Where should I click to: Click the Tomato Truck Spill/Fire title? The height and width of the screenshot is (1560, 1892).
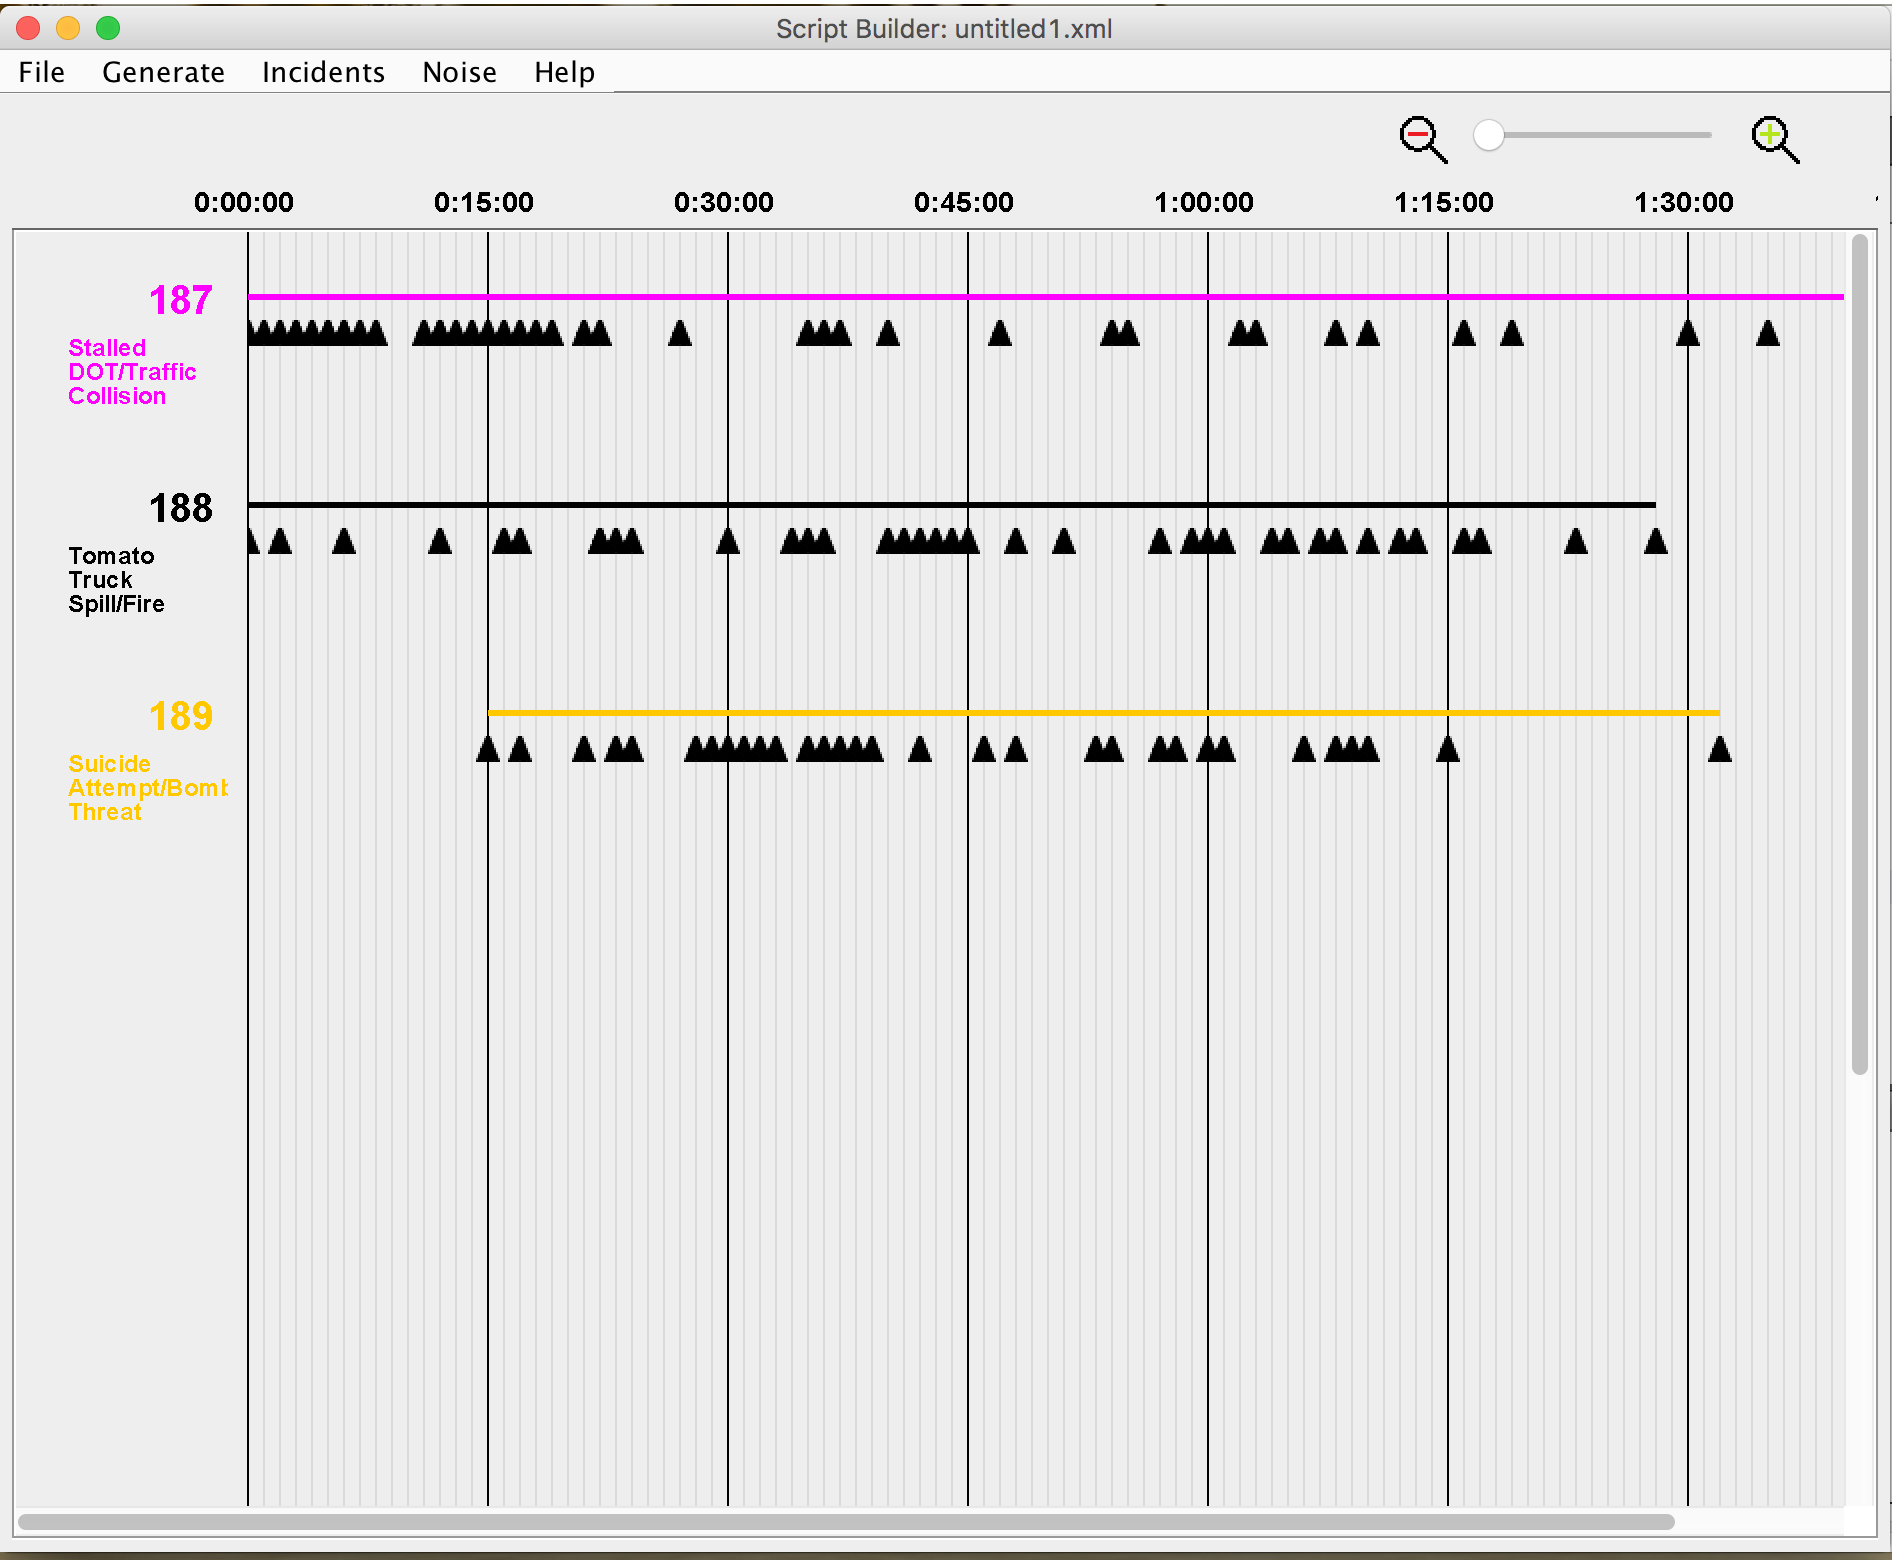pyautogui.click(x=116, y=580)
